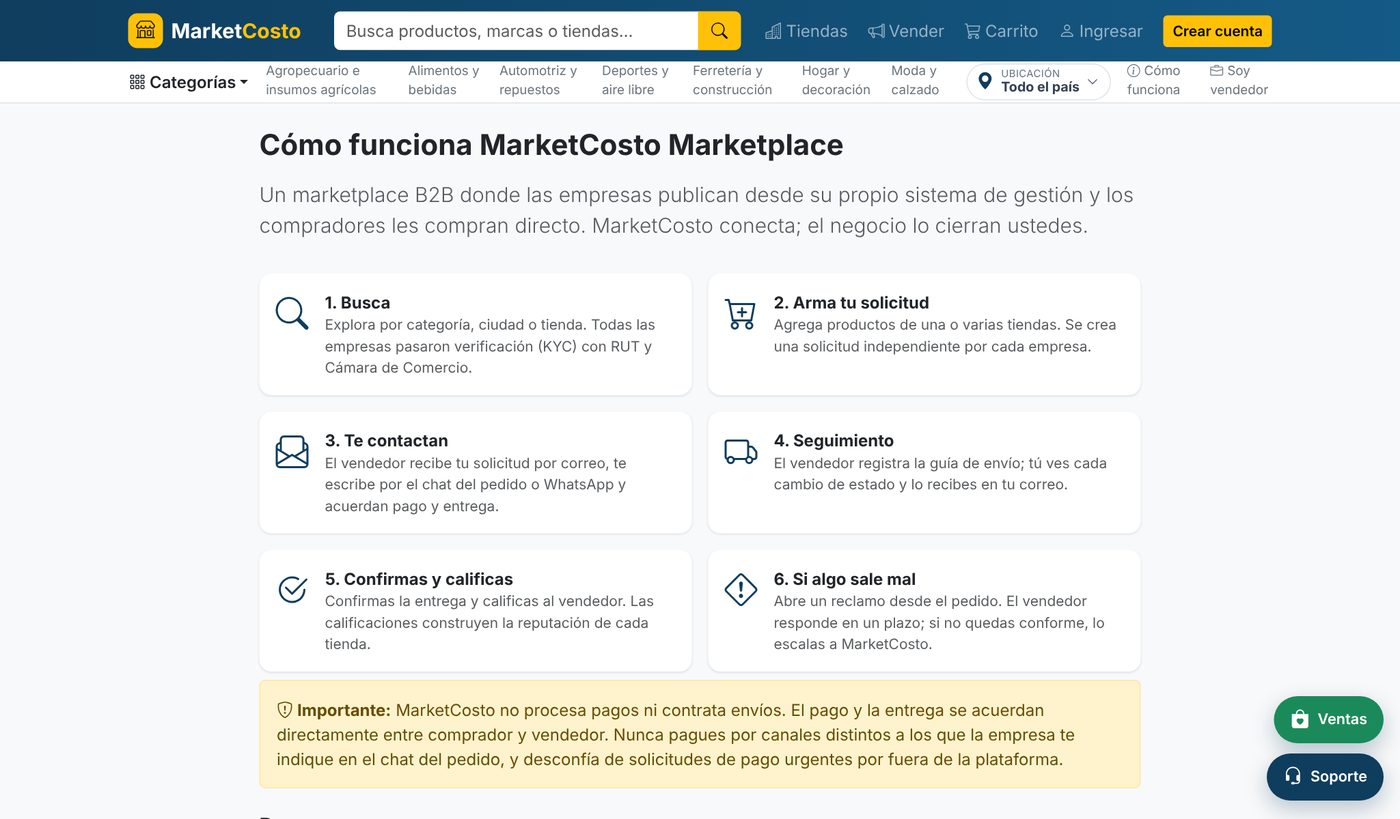Click the floating Ventas button

(1328, 719)
